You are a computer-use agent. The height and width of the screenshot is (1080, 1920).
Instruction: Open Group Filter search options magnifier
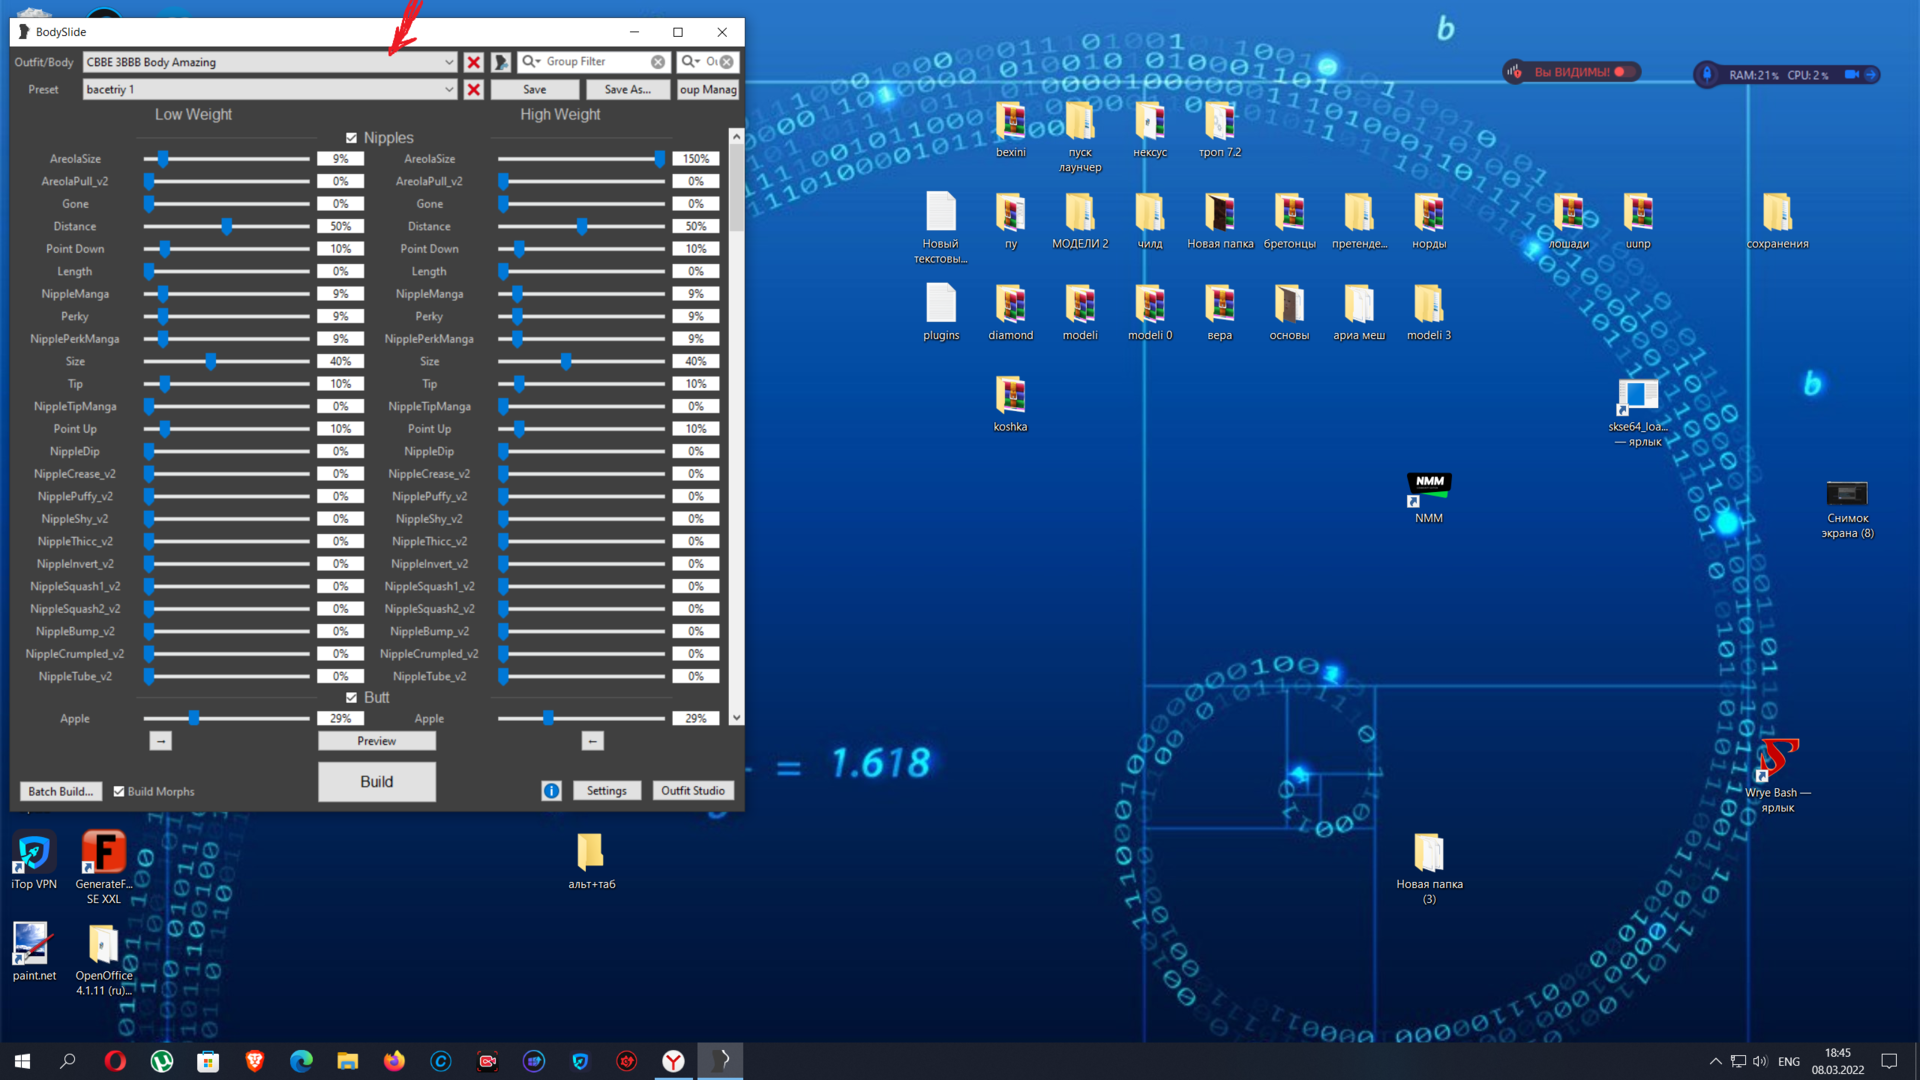point(530,62)
